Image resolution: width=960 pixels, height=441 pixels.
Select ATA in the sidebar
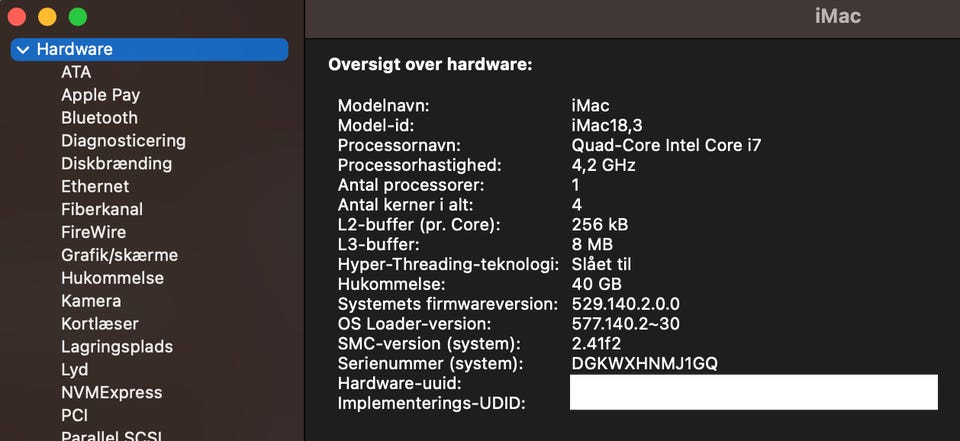click(76, 72)
